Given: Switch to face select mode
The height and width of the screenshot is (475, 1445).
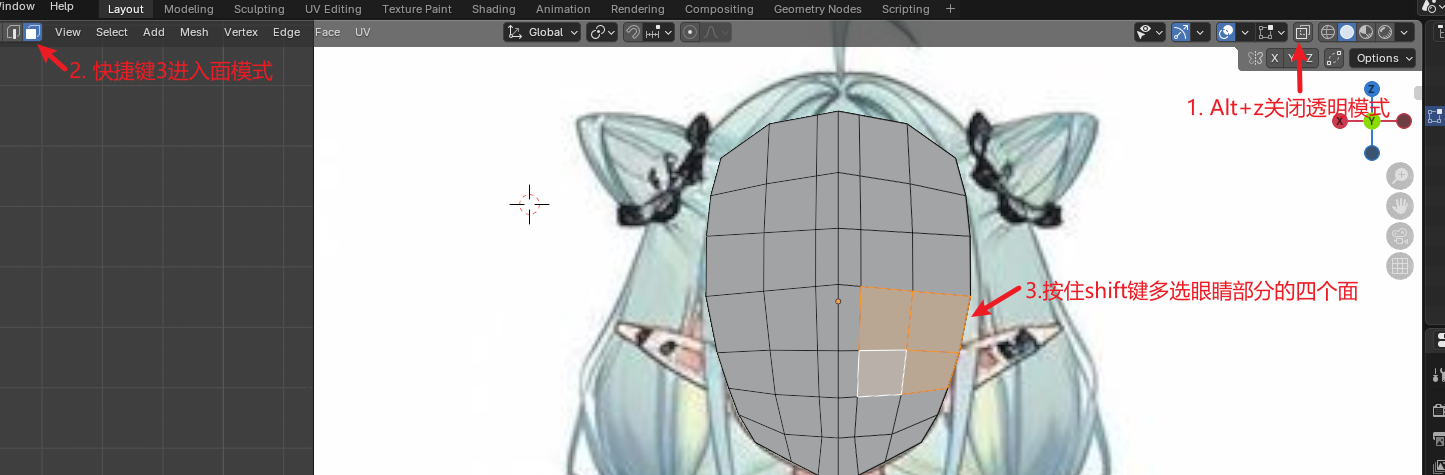Looking at the screenshot, I should tap(33, 32).
